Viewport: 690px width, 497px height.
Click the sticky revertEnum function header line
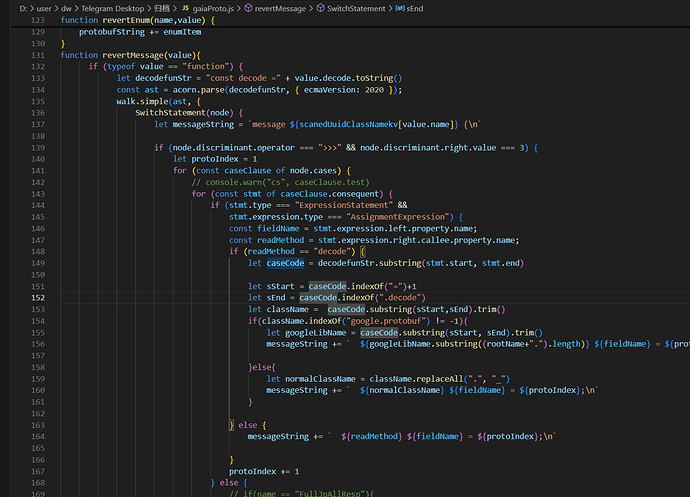point(138,20)
